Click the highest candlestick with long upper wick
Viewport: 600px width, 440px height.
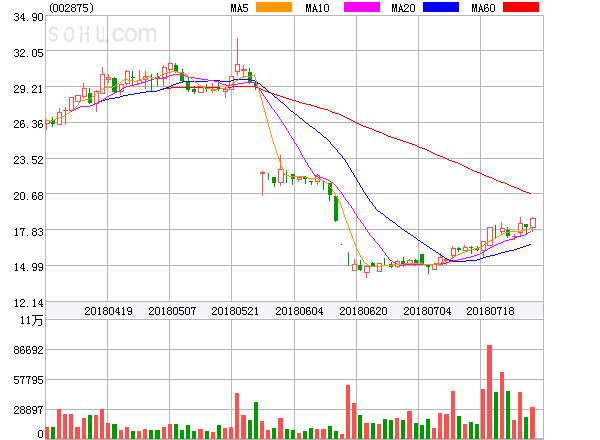(237, 57)
